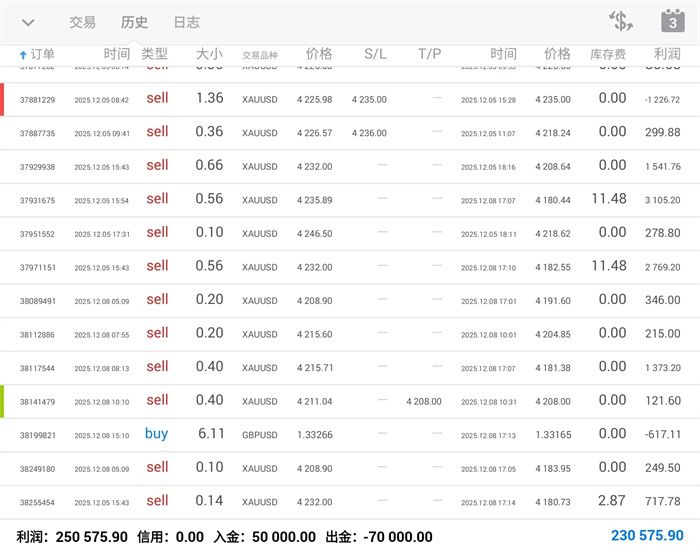This screenshot has width=700, height=550.
Task: Open the calendar date filter icon
Action: (673, 21)
